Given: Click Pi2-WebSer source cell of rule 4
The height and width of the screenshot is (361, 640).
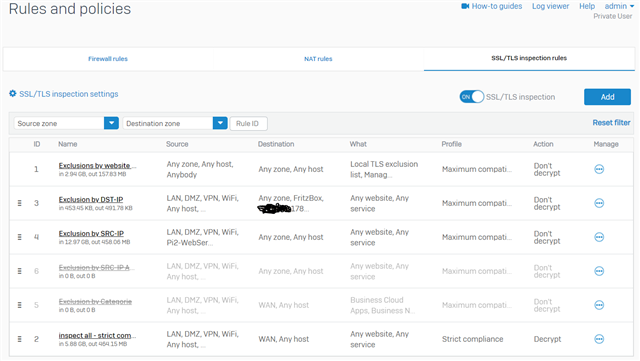Looking at the screenshot, I should [202, 237].
